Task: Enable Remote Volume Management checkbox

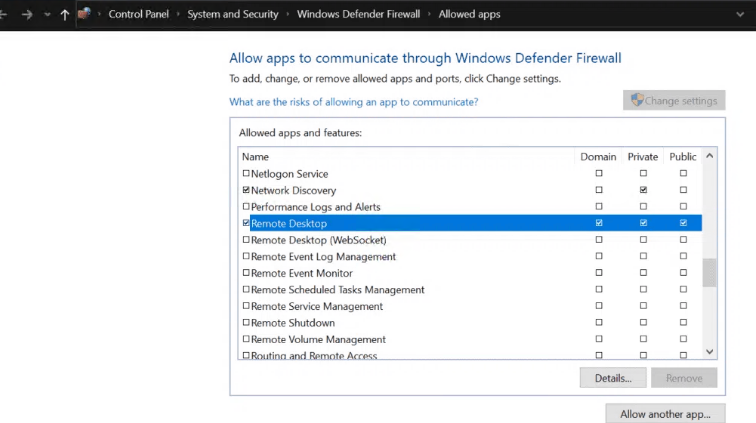Action: (x=246, y=339)
